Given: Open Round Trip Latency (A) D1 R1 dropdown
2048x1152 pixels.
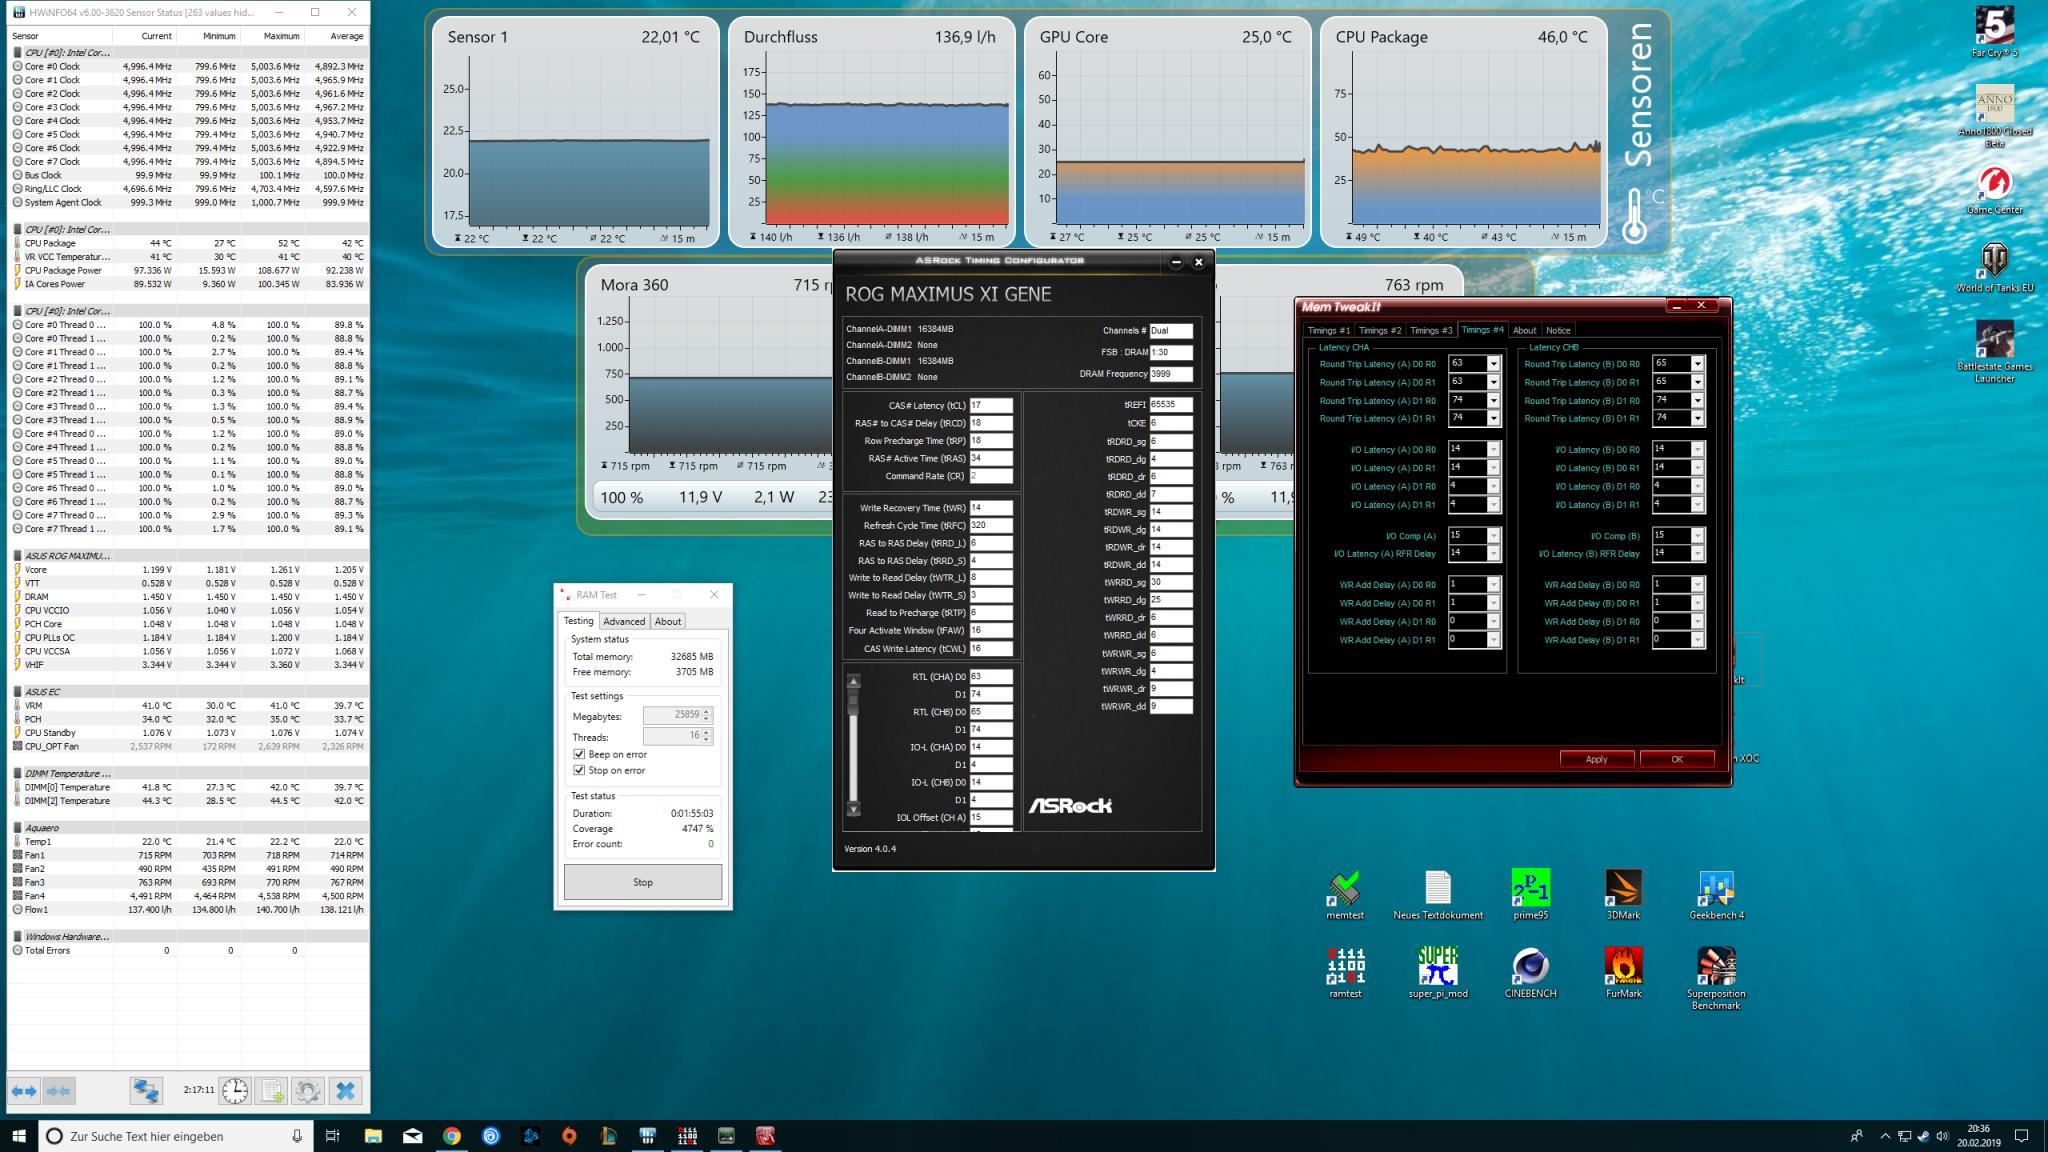Looking at the screenshot, I should coord(1493,419).
